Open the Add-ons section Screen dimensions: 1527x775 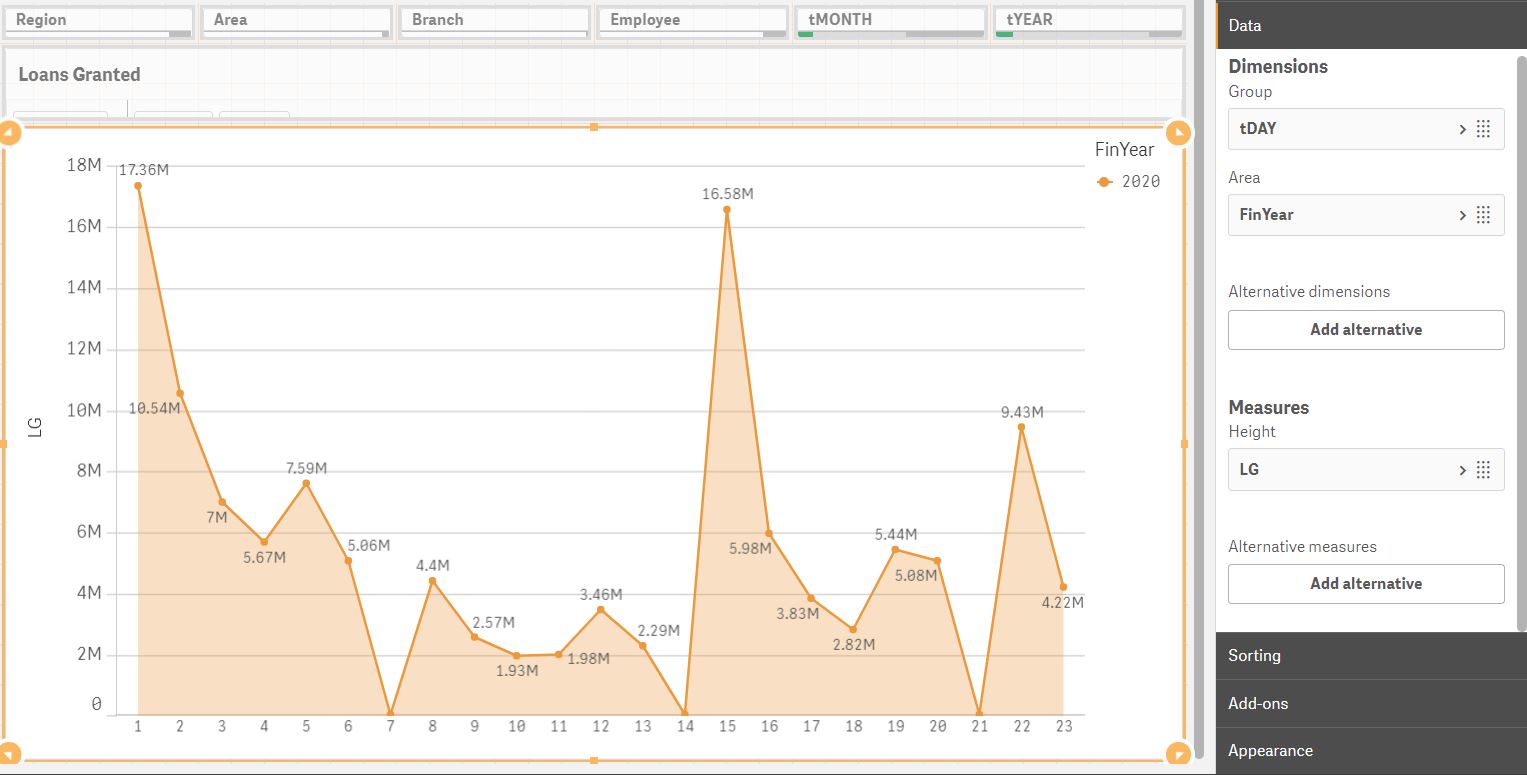[1371, 704]
